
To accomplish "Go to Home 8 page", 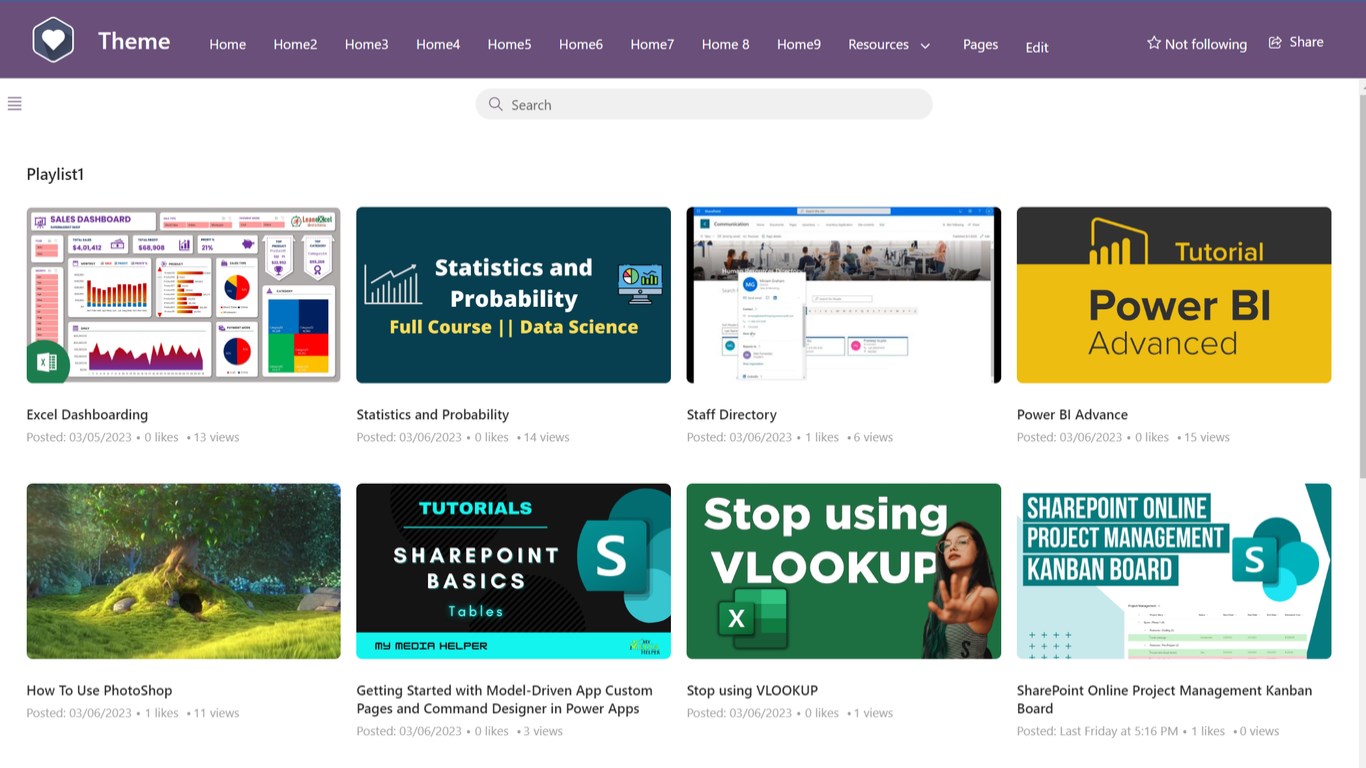I will (x=725, y=44).
